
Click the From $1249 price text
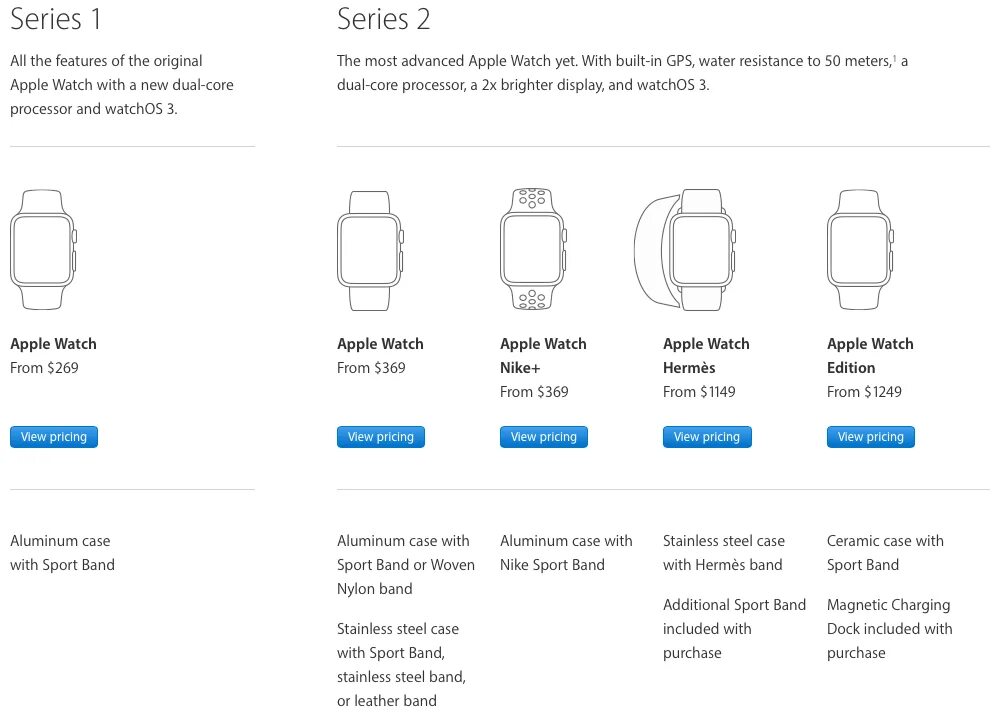coord(864,392)
